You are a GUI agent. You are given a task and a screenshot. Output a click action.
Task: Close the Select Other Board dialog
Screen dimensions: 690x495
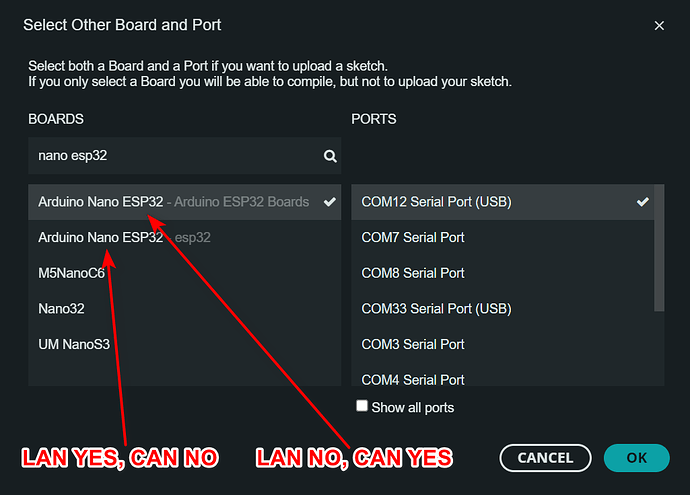pos(659,25)
